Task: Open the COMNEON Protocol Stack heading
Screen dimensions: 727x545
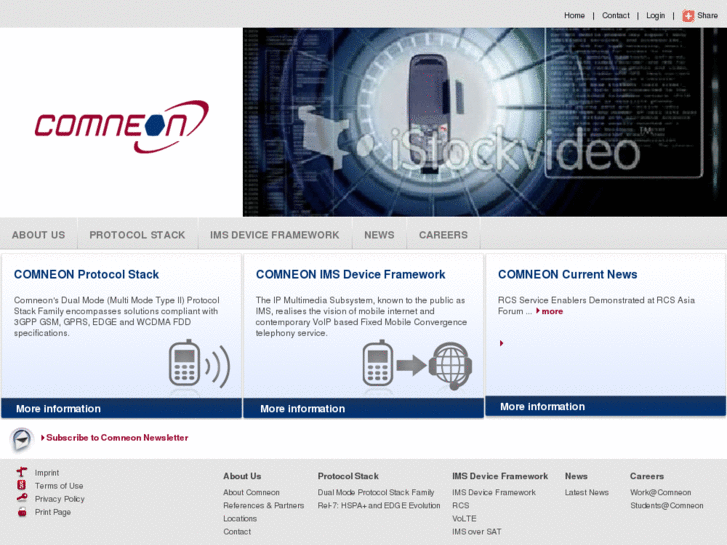Action: point(86,274)
